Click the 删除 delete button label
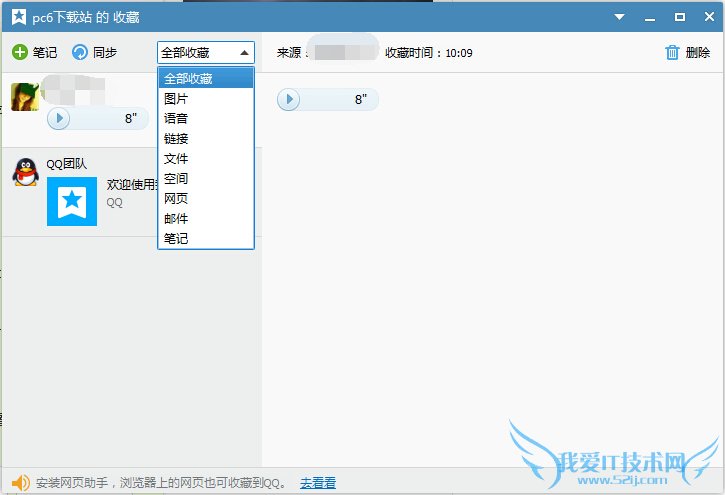 click(698, 53)
